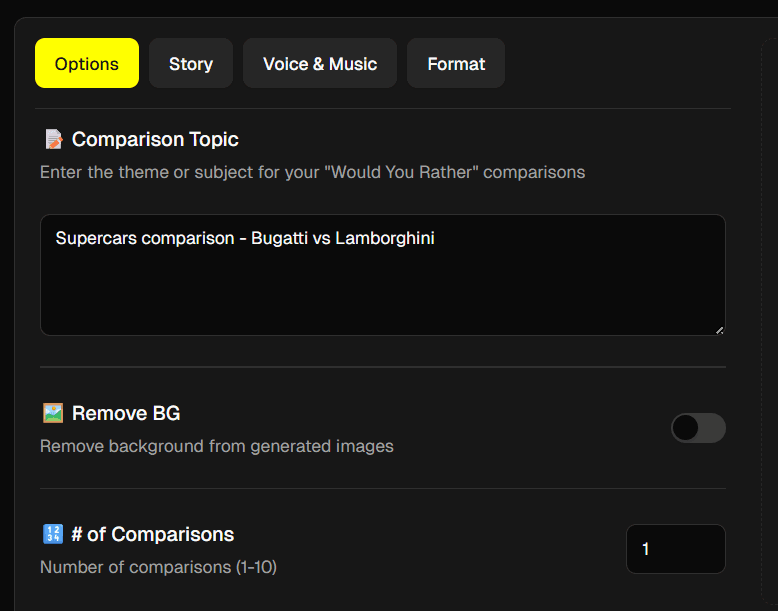Click 'Number of comparisons (1-10)' hint text
The height and width of the screenshot is (611, 778).
(158, 567)
